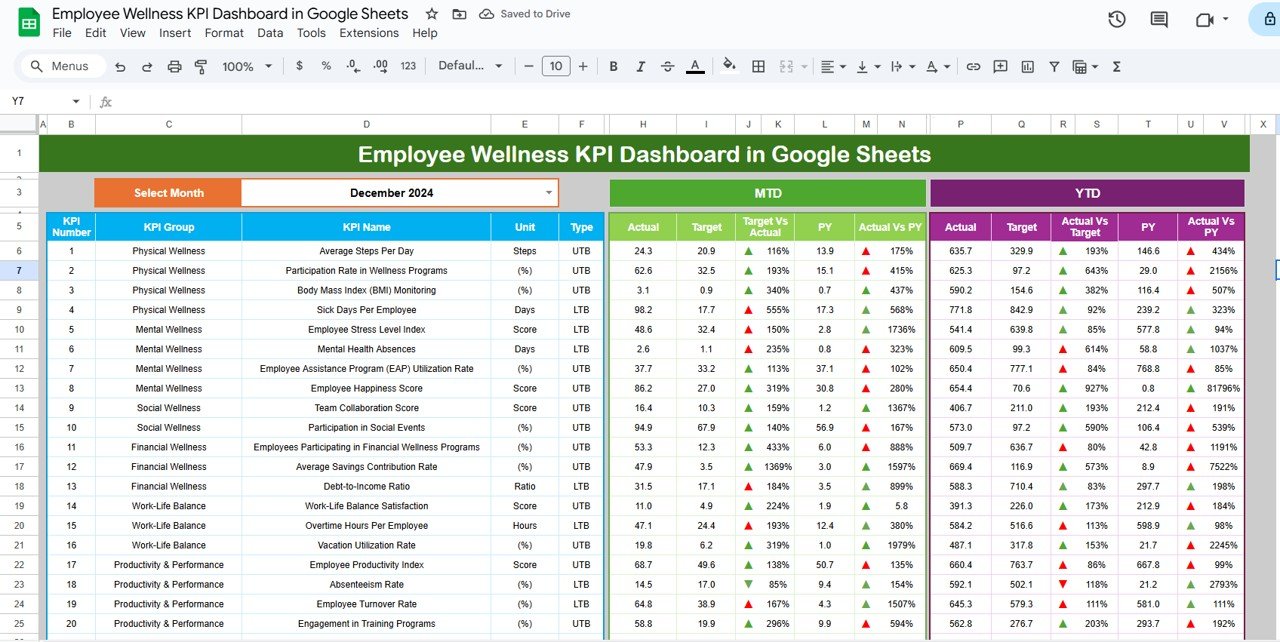The width and height of the screenshot is (1280, 642).
Task: Open the text color picker
Action: [x=695, y=66]
